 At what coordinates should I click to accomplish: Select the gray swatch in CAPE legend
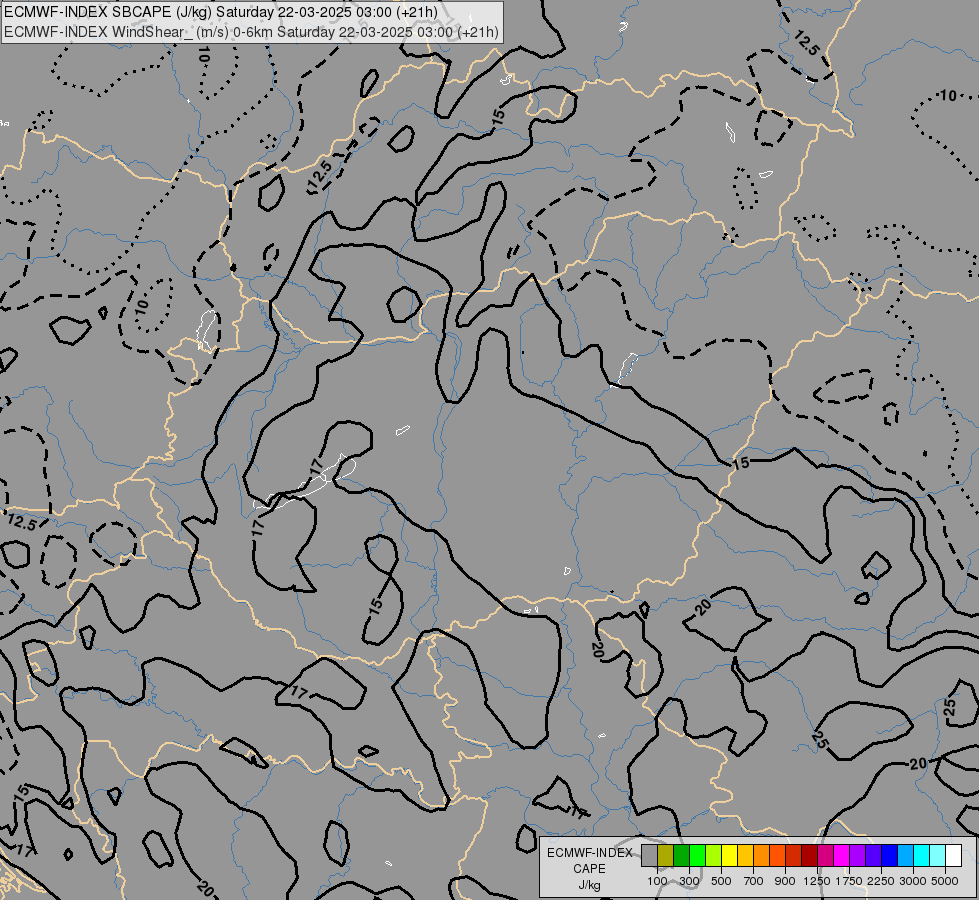pos(649,855)
